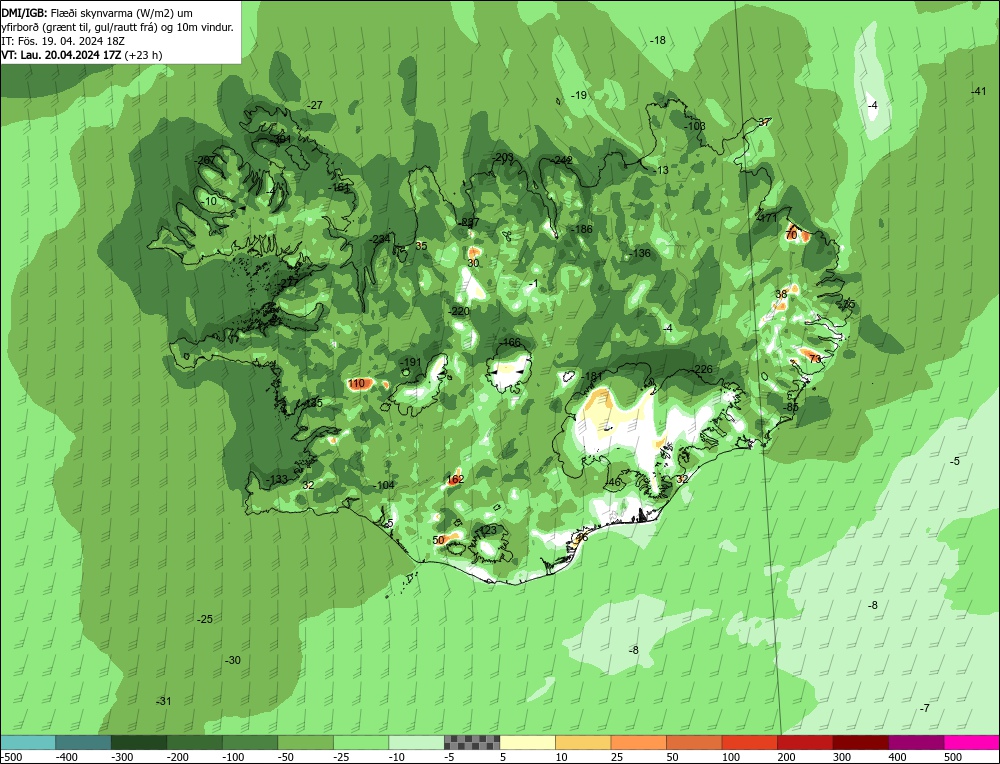
Task: Click the '-133' value on Reykjanes
Action: 277,480
